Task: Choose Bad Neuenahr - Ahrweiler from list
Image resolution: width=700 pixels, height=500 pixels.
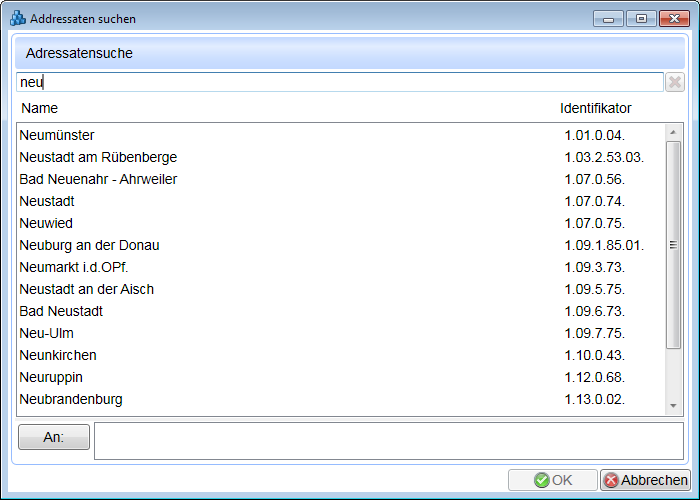Action: pos(98,179)
